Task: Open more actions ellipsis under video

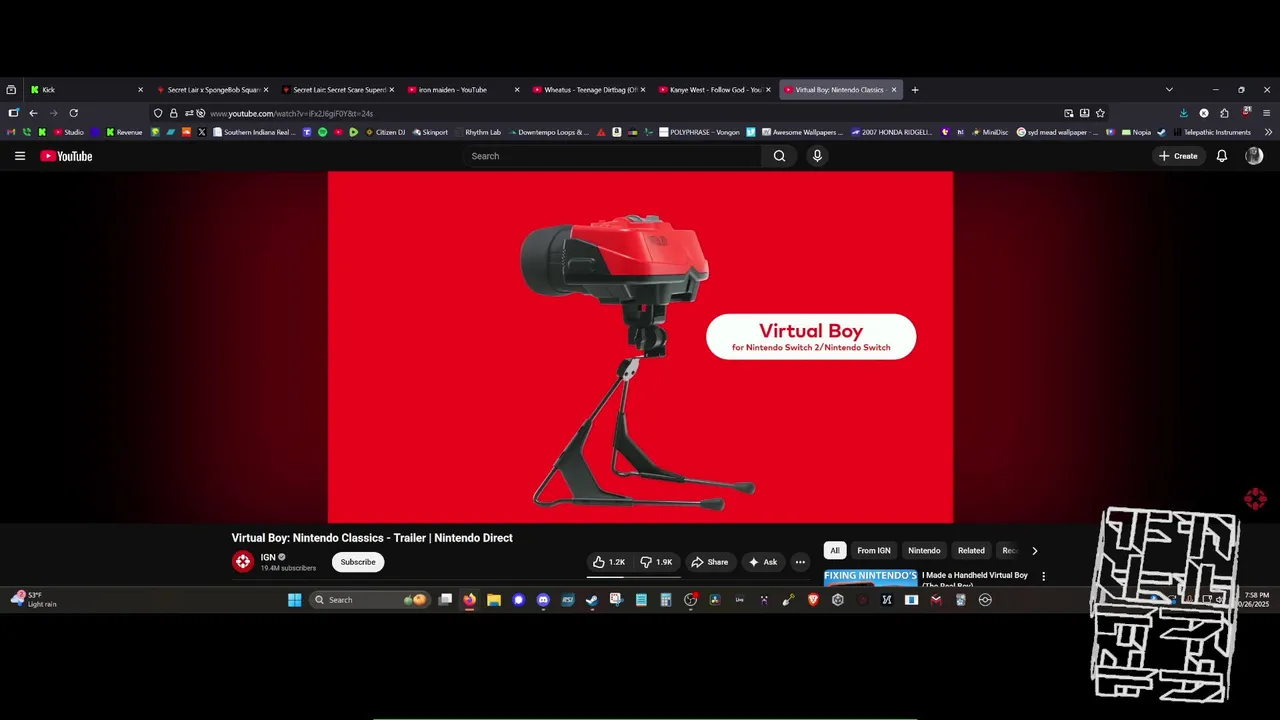Action: coord(800,562)
